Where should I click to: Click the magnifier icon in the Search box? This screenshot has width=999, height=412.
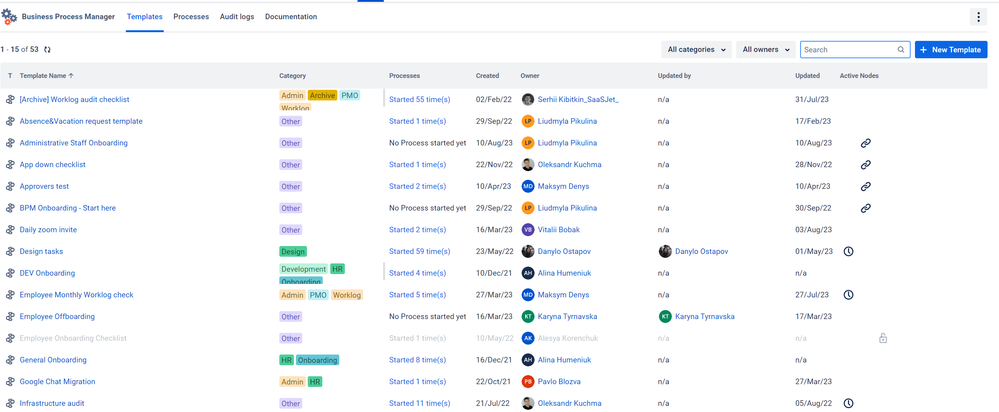click(901, 49)
